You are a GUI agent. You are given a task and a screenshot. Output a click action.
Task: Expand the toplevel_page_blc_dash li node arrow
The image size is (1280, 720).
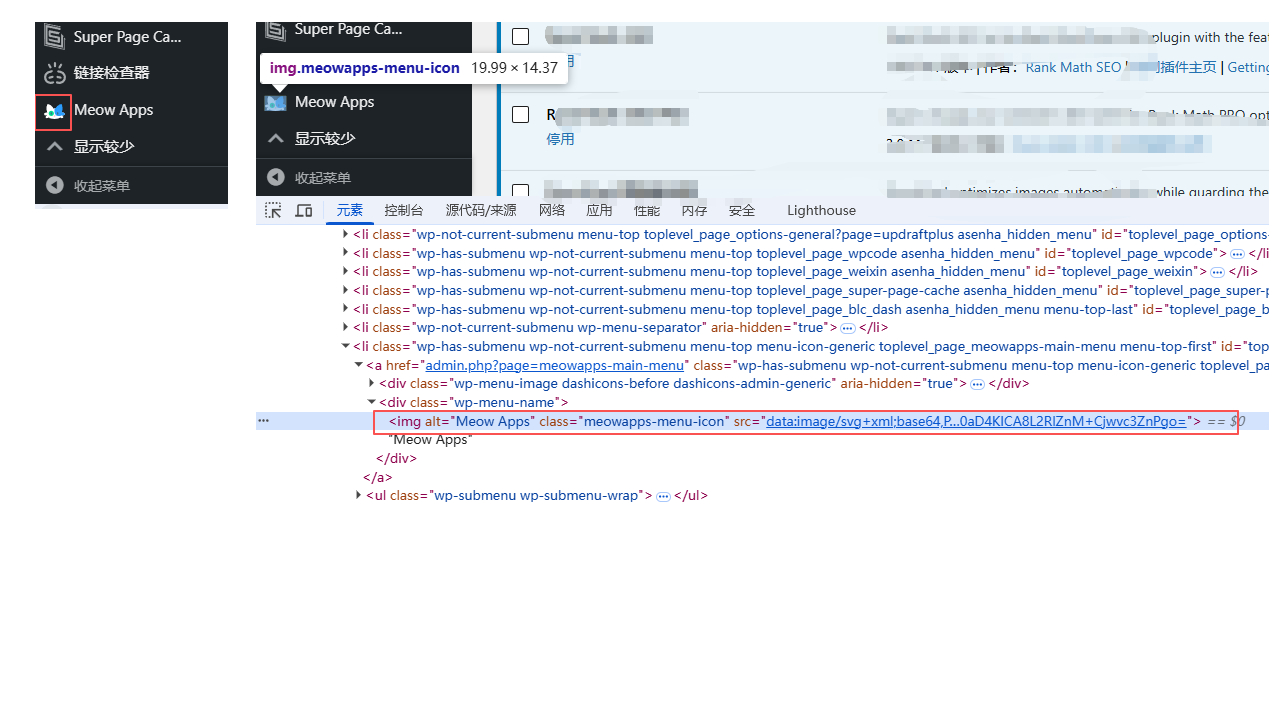(x=346, y=309)
